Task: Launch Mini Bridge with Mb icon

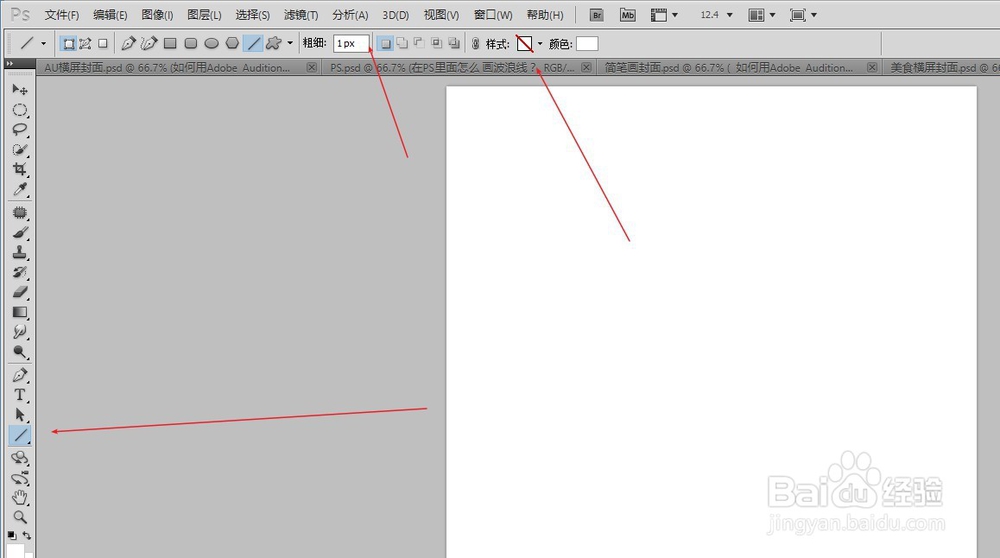Action: [x=628, y=15]
